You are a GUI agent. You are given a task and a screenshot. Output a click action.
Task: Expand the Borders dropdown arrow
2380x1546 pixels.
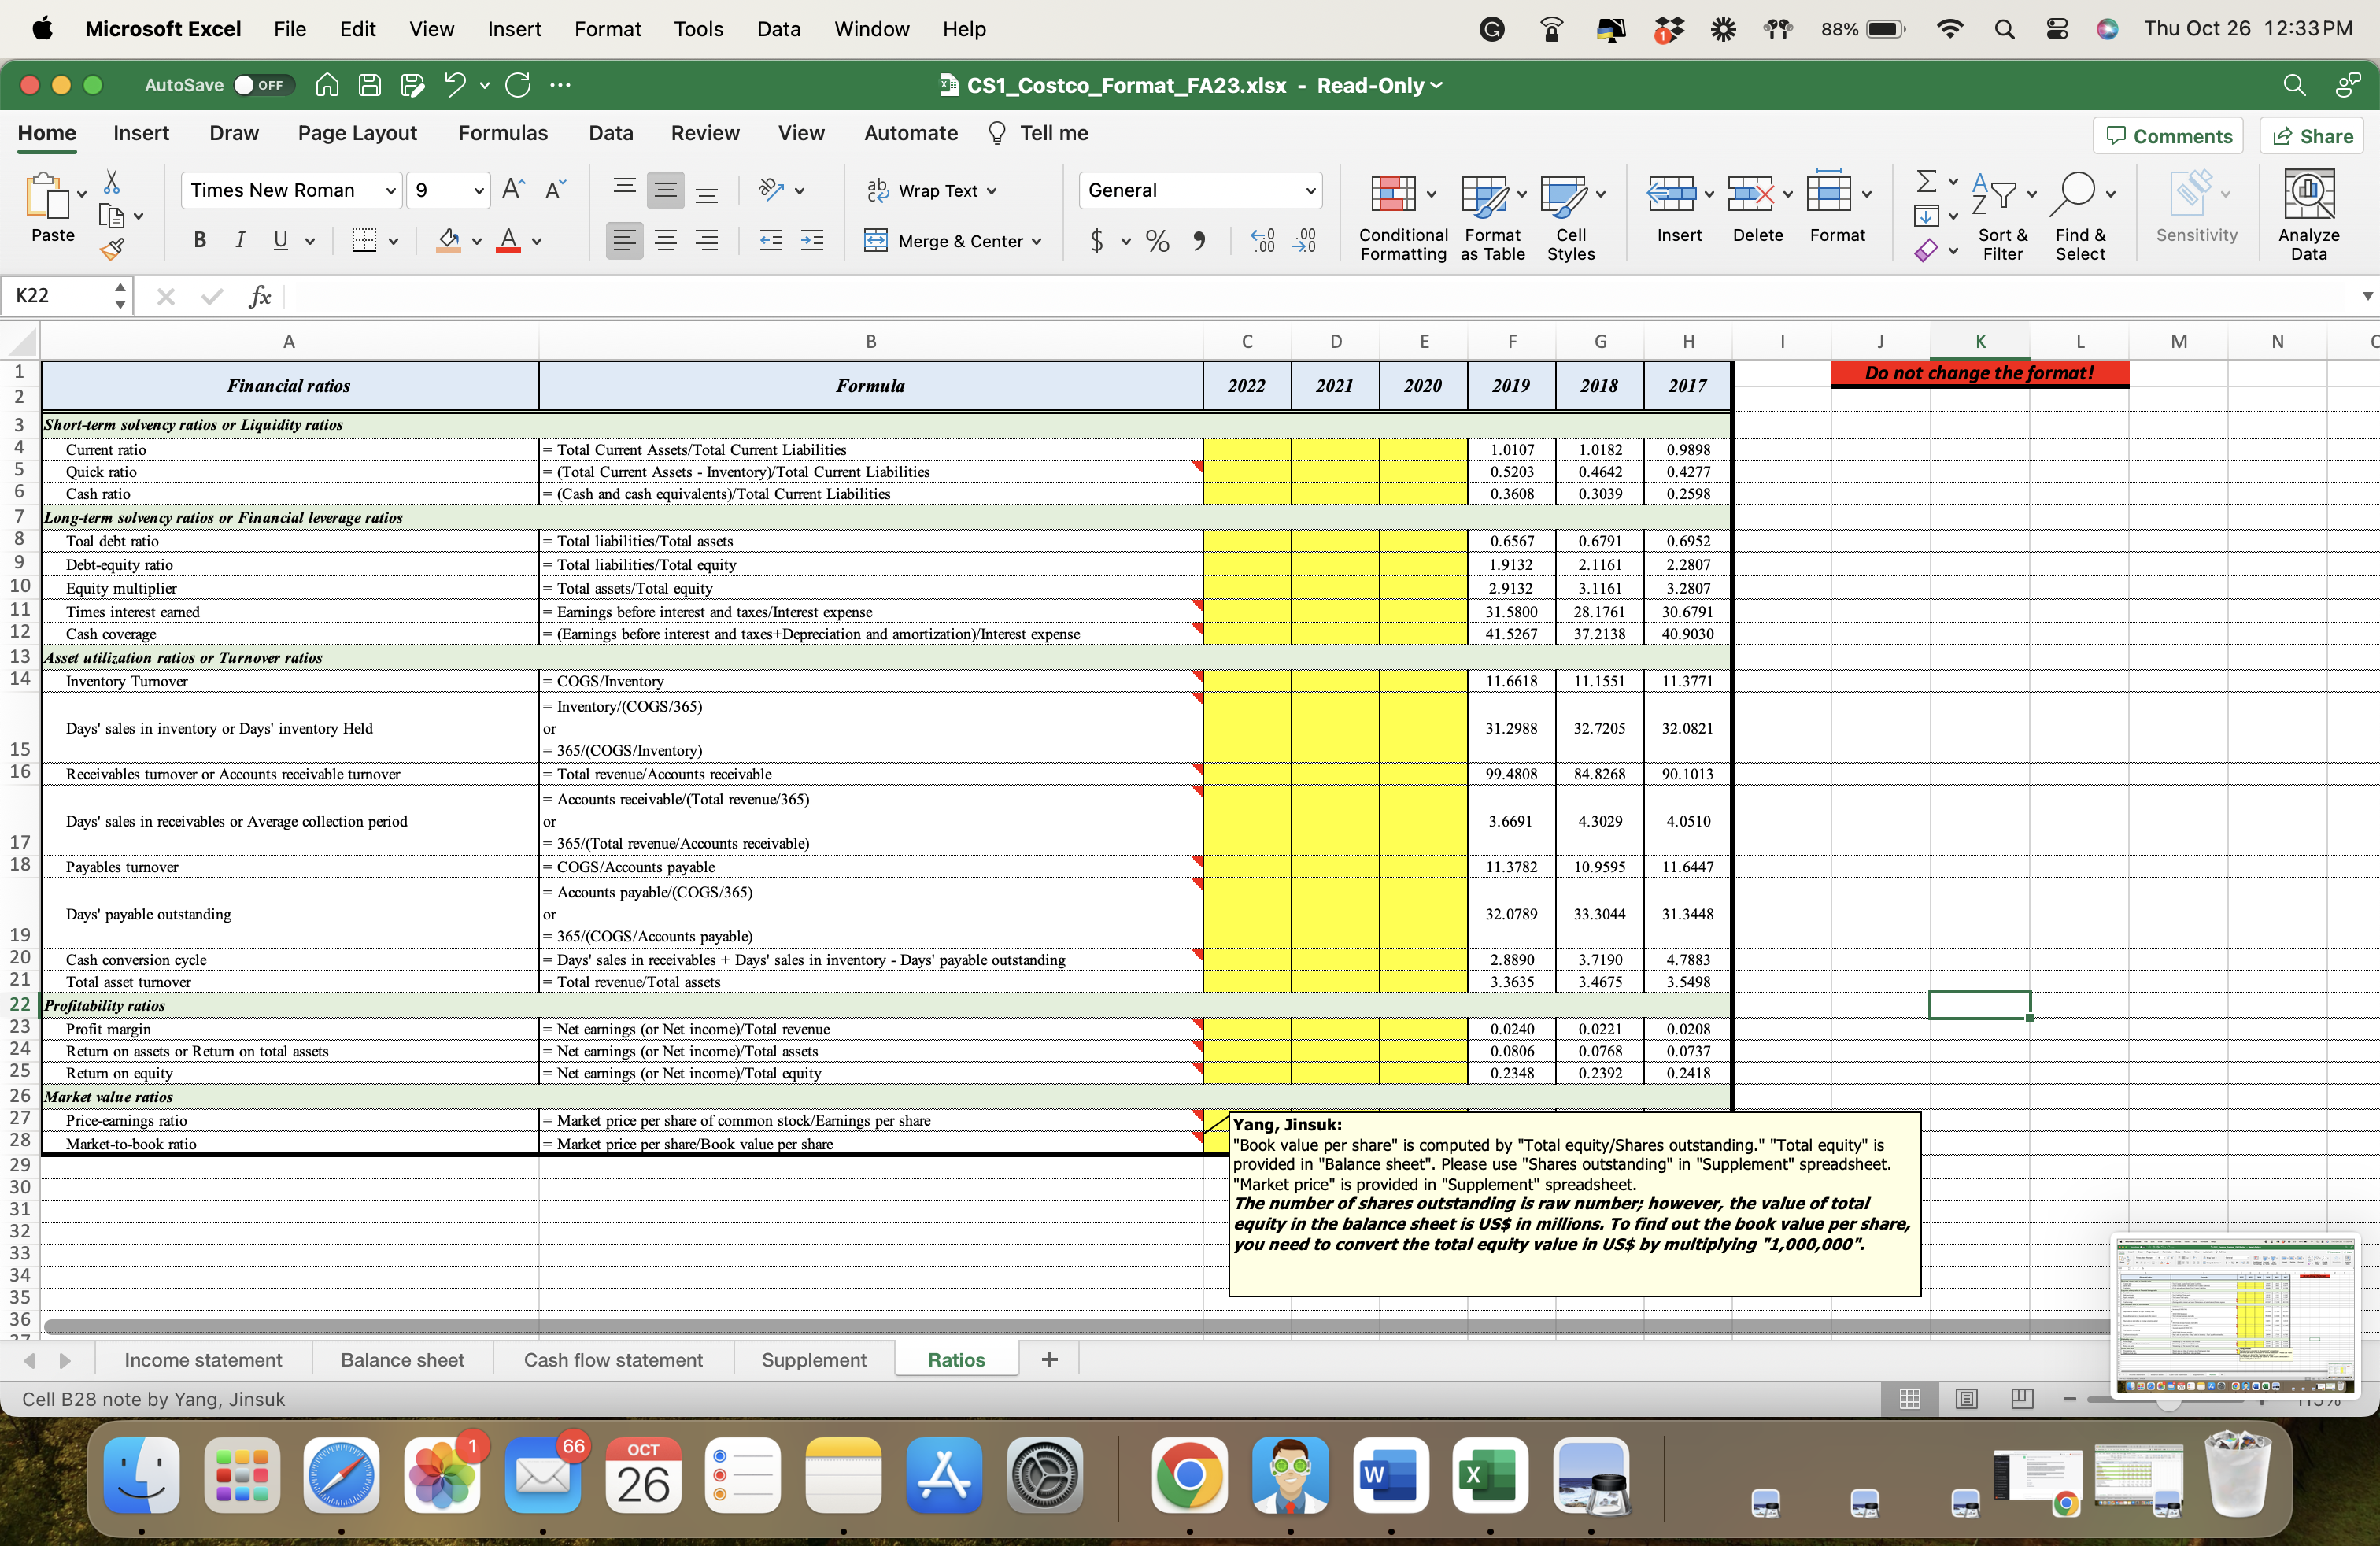click(x=393, y=241)
